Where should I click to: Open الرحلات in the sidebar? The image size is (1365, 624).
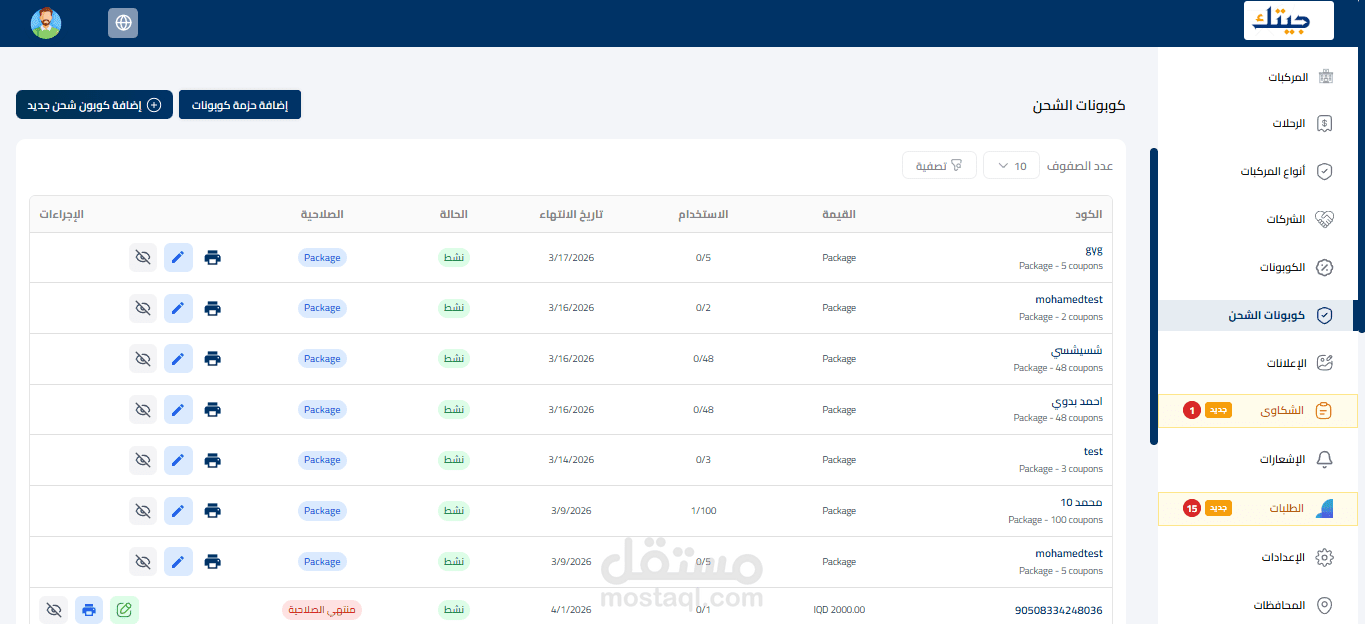1259,124
